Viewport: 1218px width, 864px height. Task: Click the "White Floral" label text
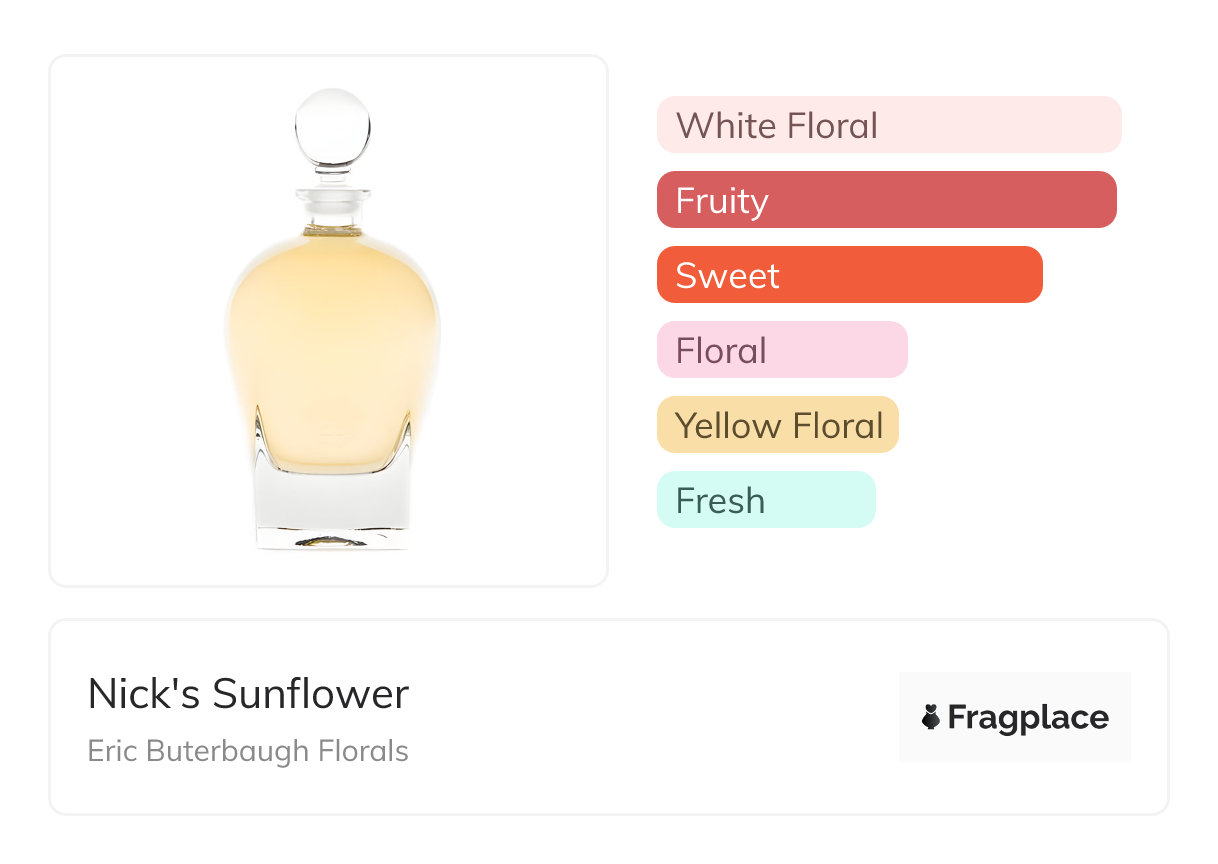tap(776, 126)
